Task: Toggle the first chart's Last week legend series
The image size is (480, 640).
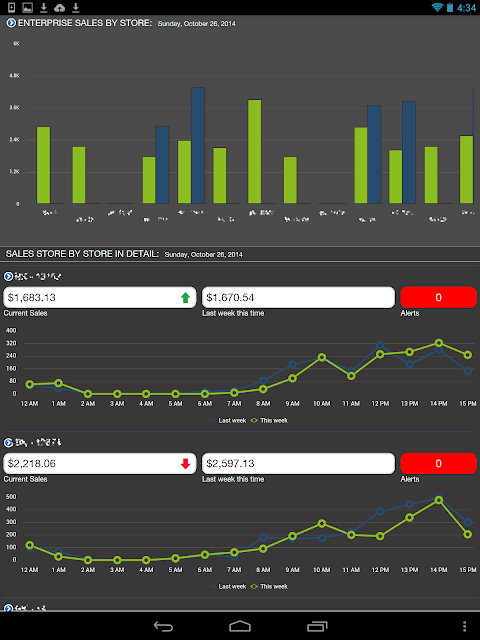Action: 228,420
